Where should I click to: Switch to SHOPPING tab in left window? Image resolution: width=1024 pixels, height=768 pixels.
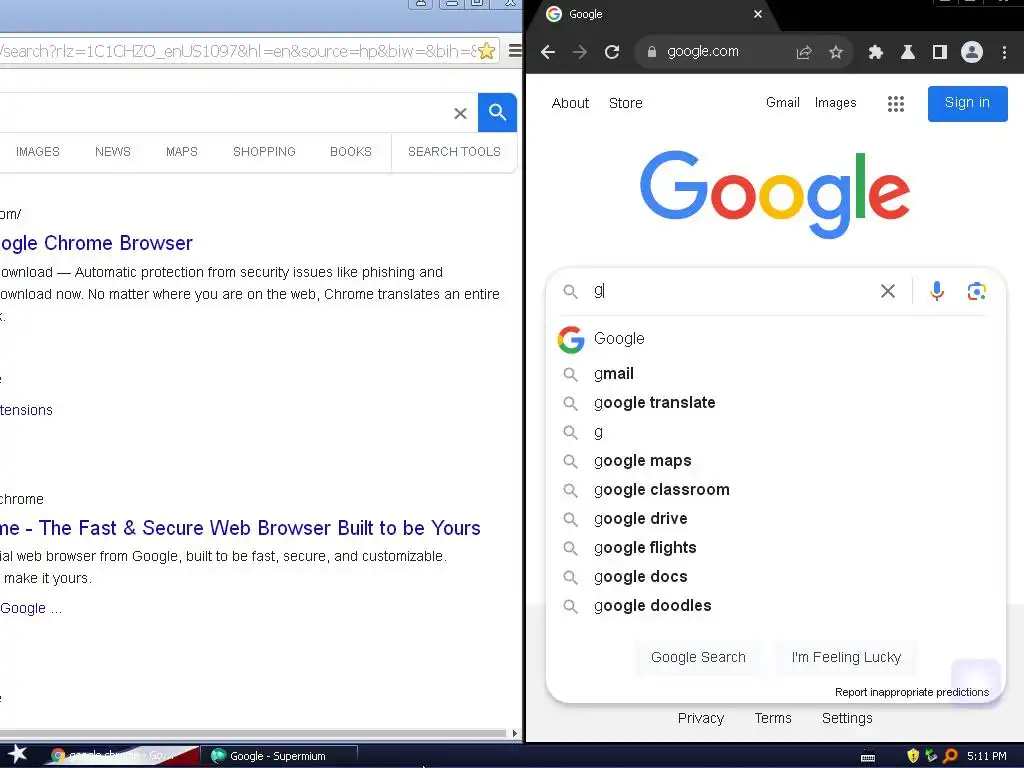[x=264, y=152]
